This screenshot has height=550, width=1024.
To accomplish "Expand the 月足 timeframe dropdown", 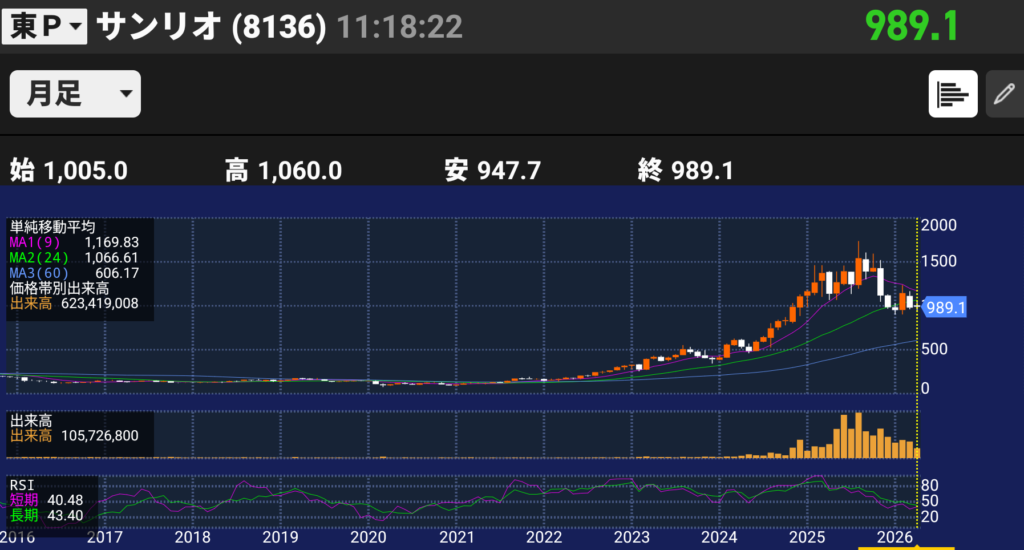I will (75, 94).
